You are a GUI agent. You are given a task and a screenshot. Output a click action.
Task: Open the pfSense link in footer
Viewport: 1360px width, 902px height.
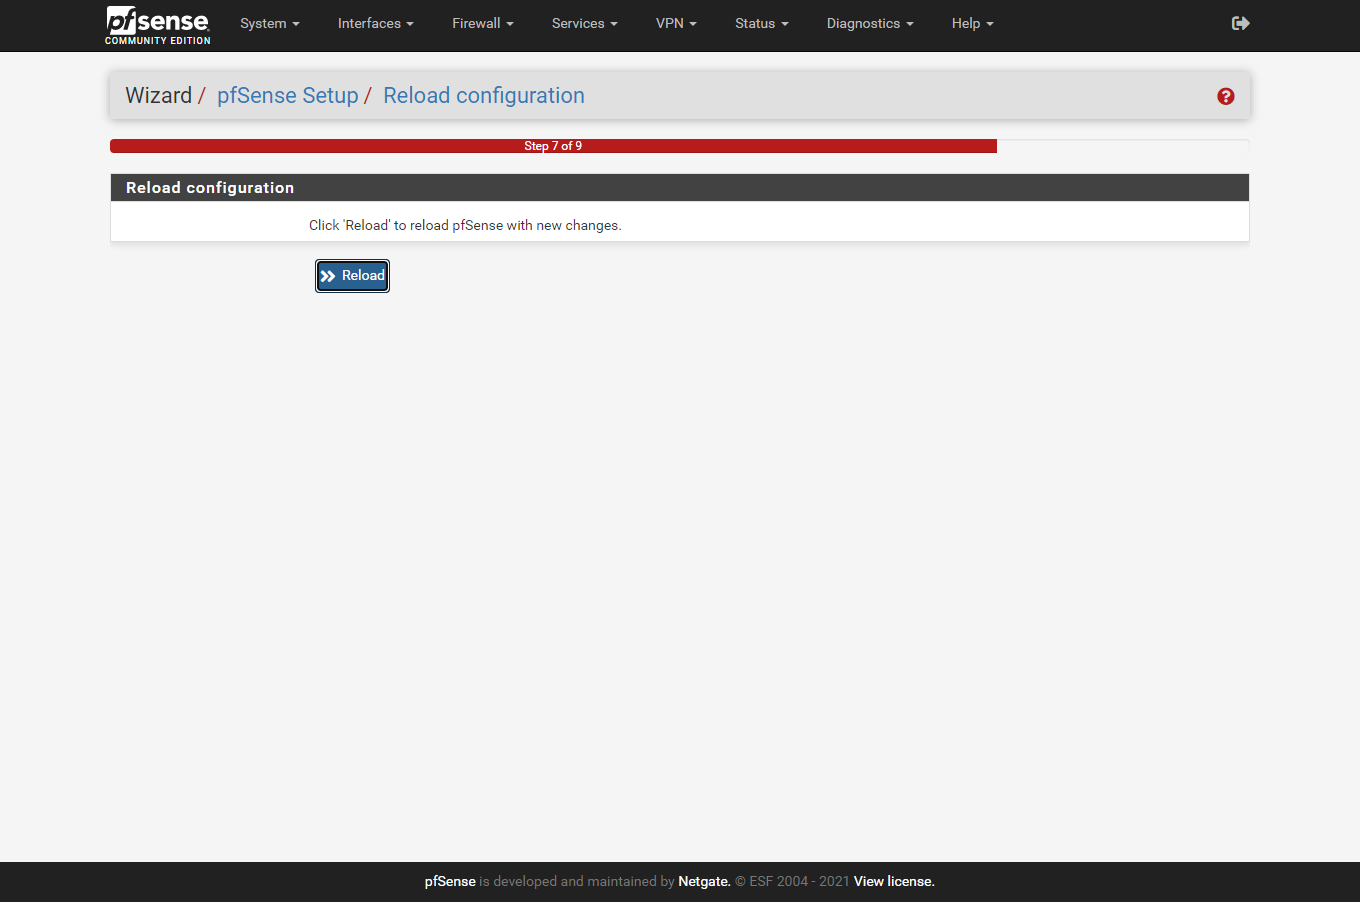[x=450, y=881]
